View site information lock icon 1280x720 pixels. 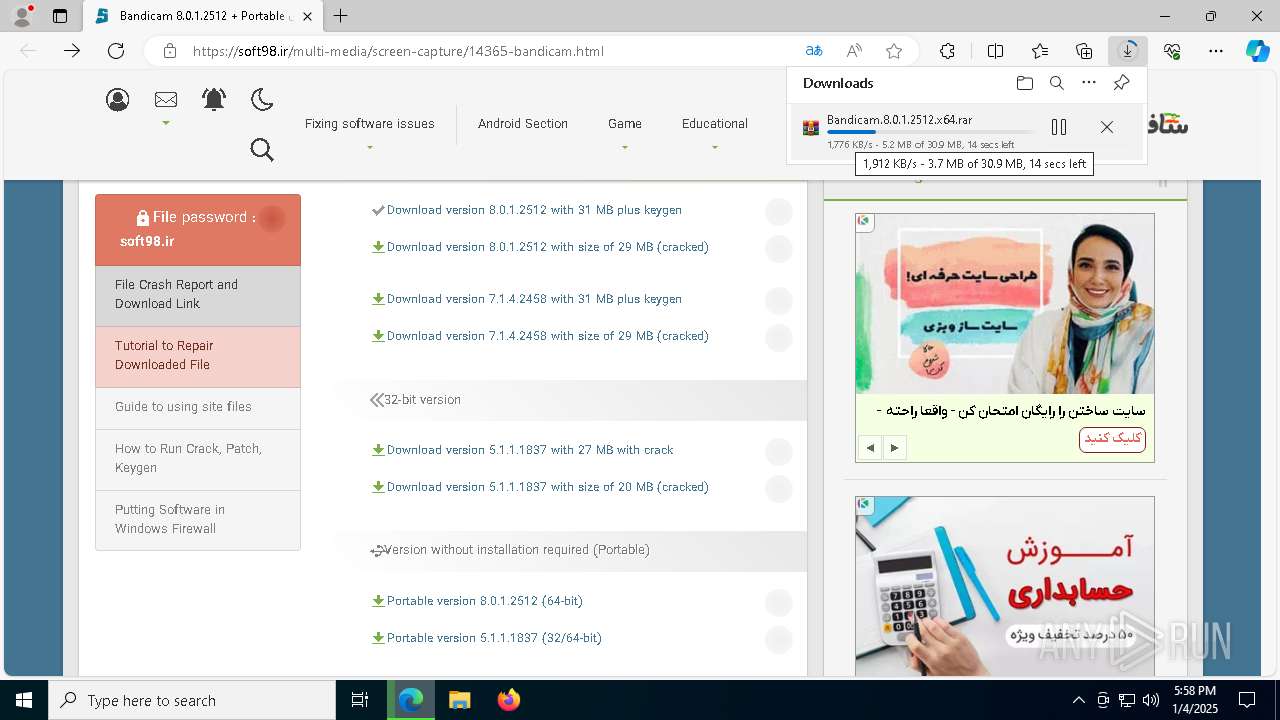click(x=170, y=51)
